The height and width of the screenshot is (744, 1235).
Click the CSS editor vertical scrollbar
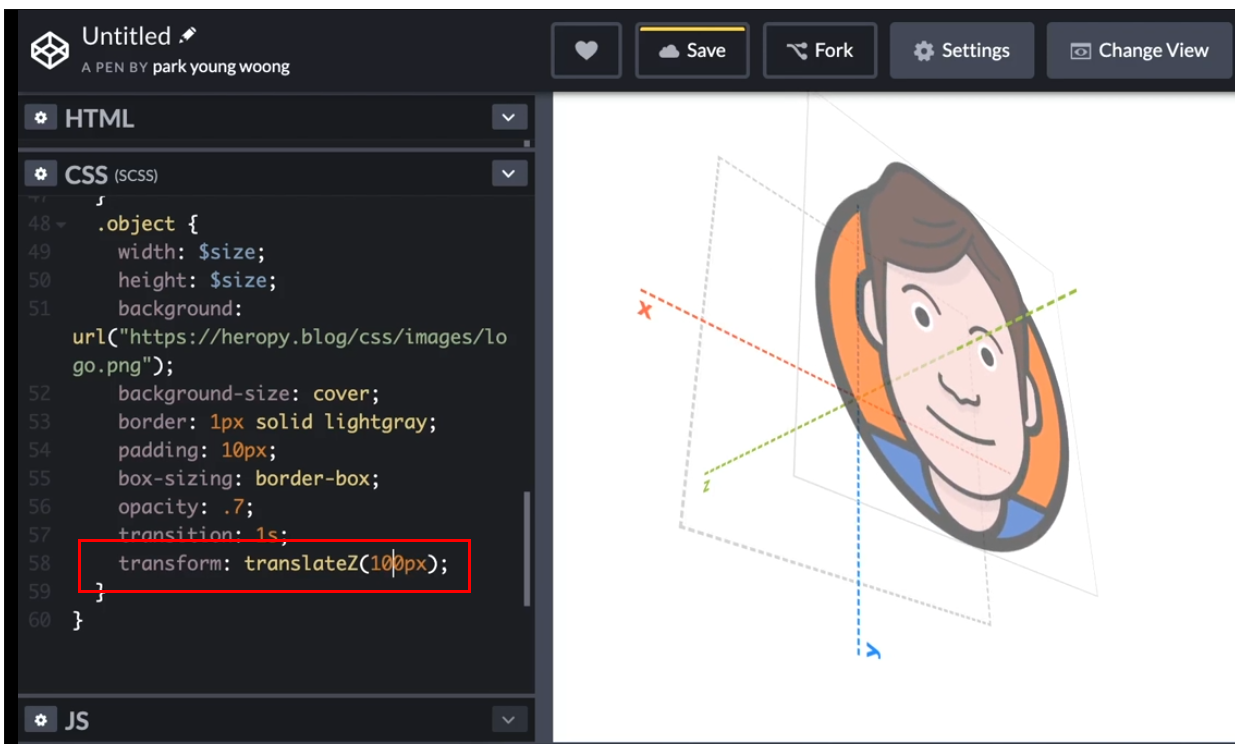click(x=527, y=550)
